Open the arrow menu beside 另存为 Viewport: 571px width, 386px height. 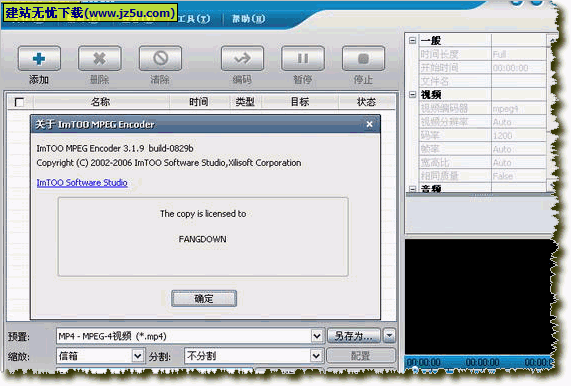pos(389,335)
